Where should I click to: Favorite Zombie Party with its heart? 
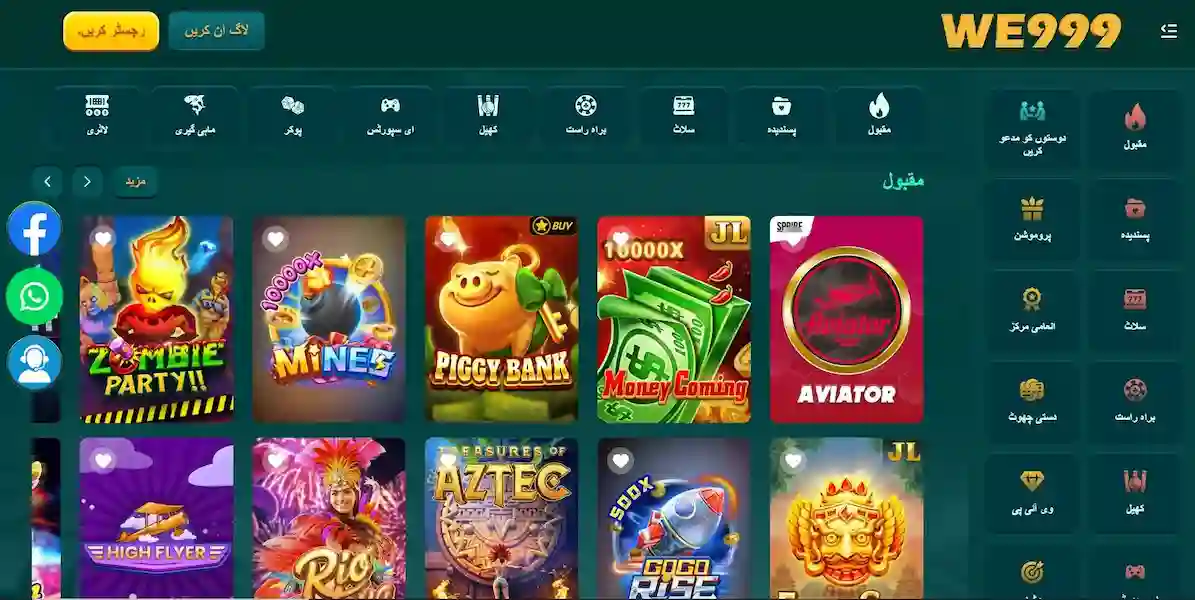pos(103,239)
